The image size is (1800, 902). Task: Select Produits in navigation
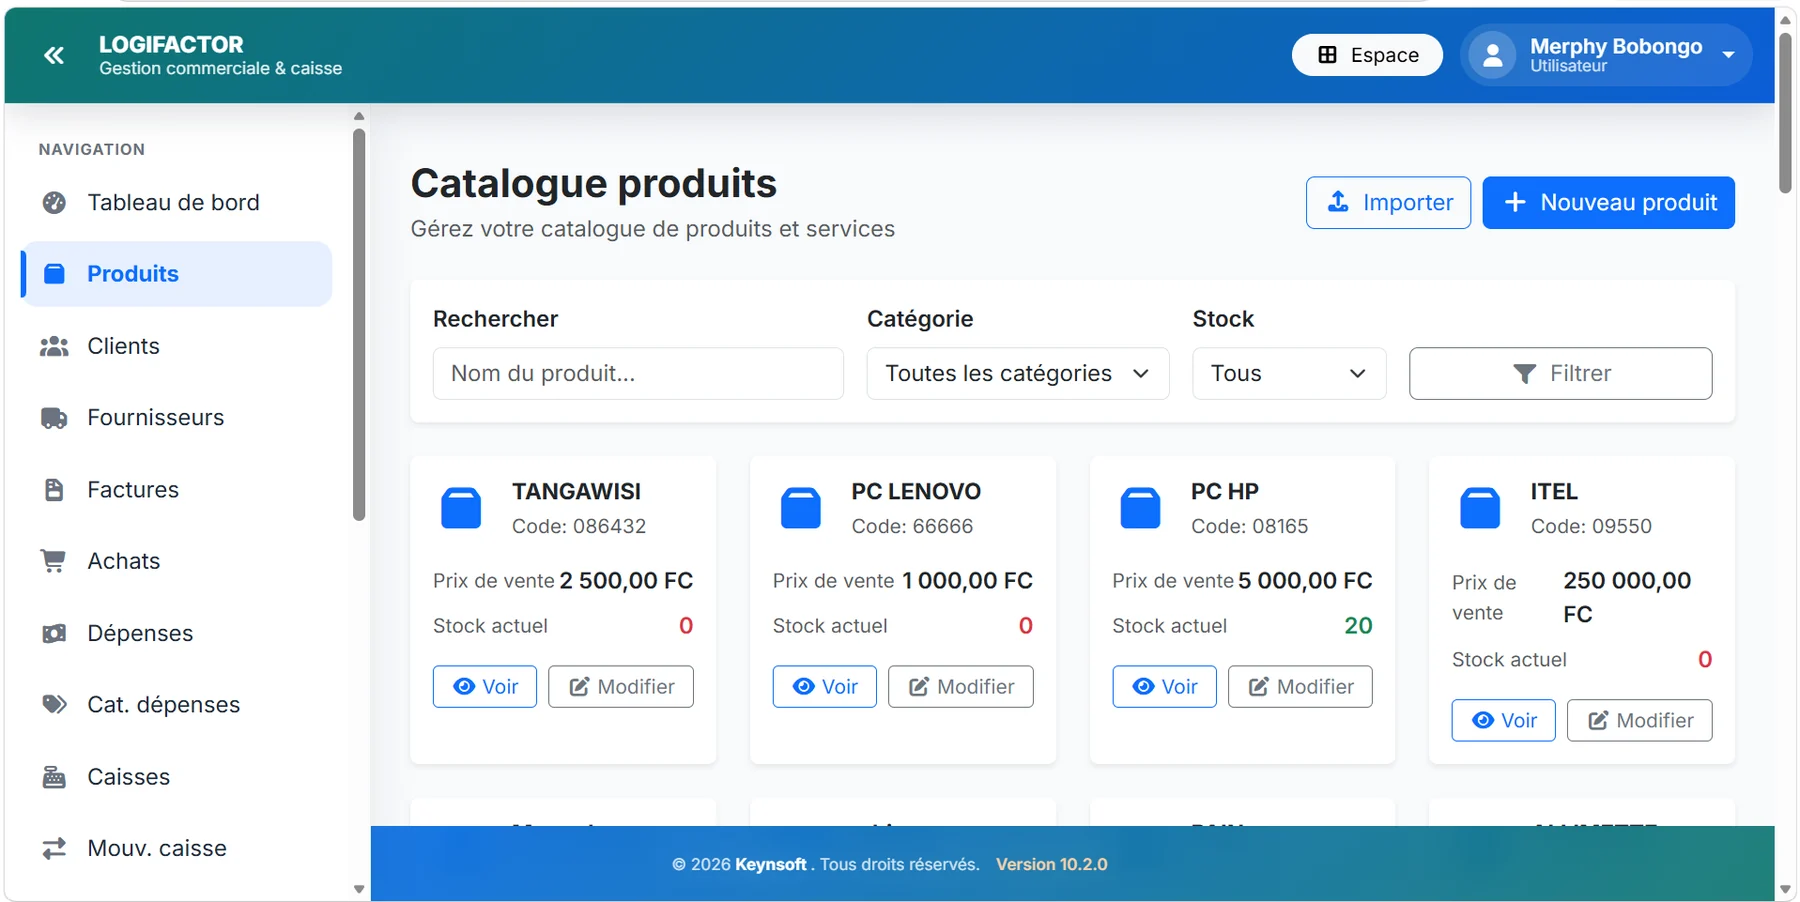tap(176, 274)
